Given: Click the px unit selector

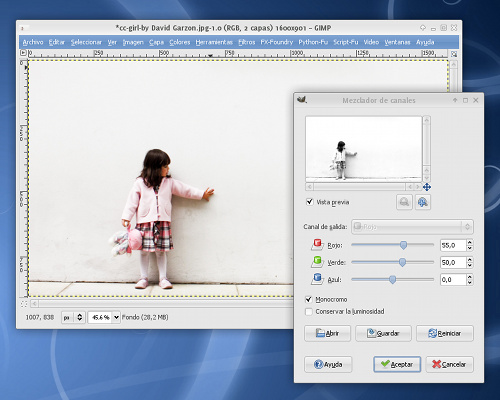Looking at the screenshot, I should pos(73,317).
